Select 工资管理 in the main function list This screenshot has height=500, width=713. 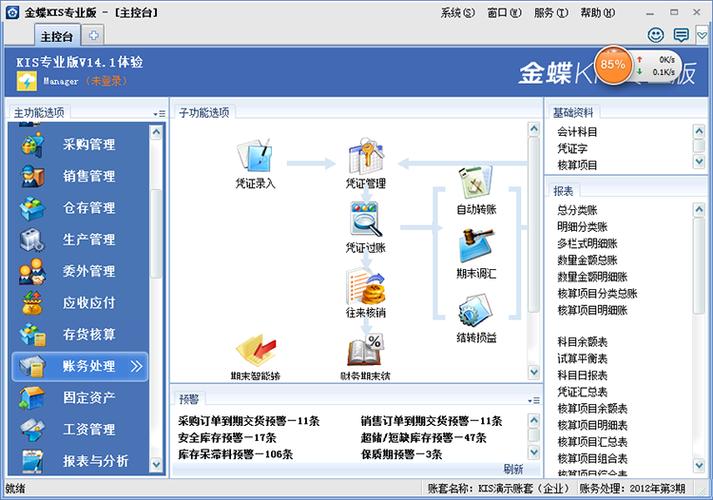(80, 430)
